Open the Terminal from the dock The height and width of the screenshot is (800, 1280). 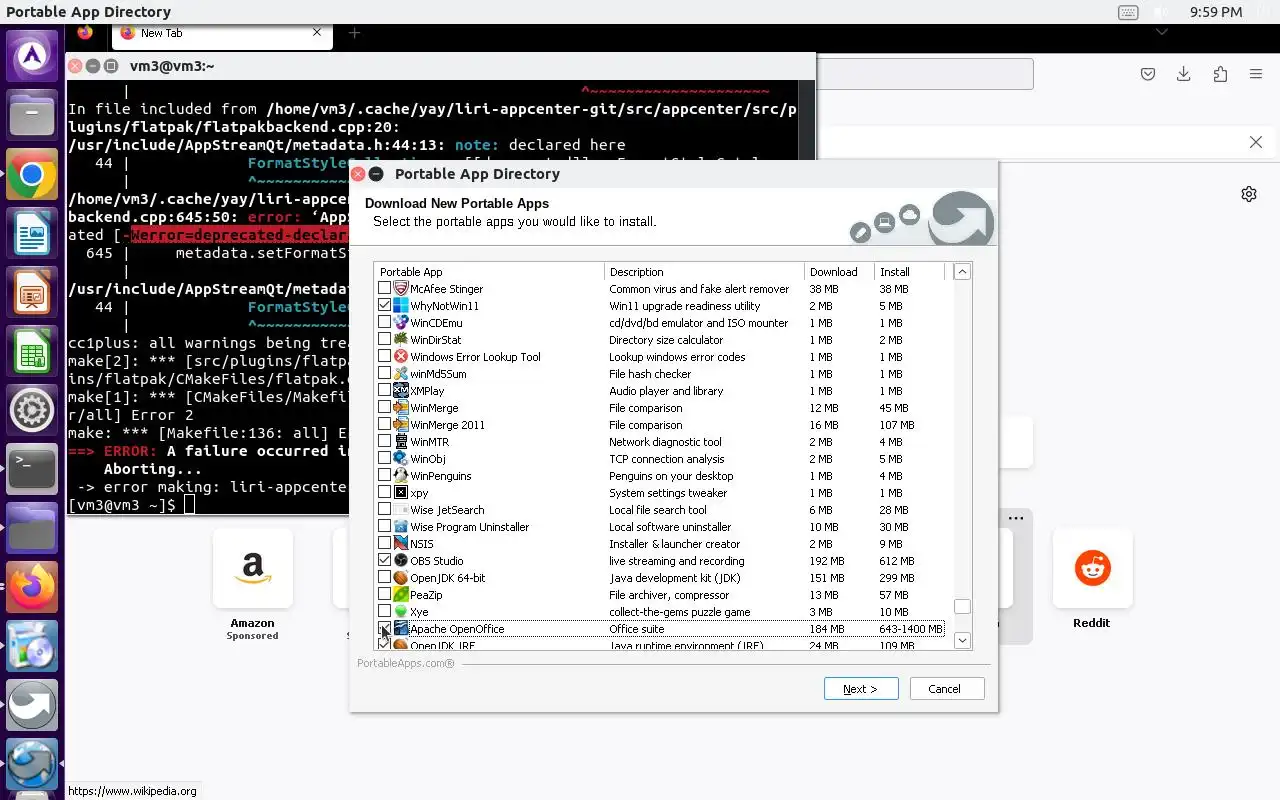pos(32,470)
